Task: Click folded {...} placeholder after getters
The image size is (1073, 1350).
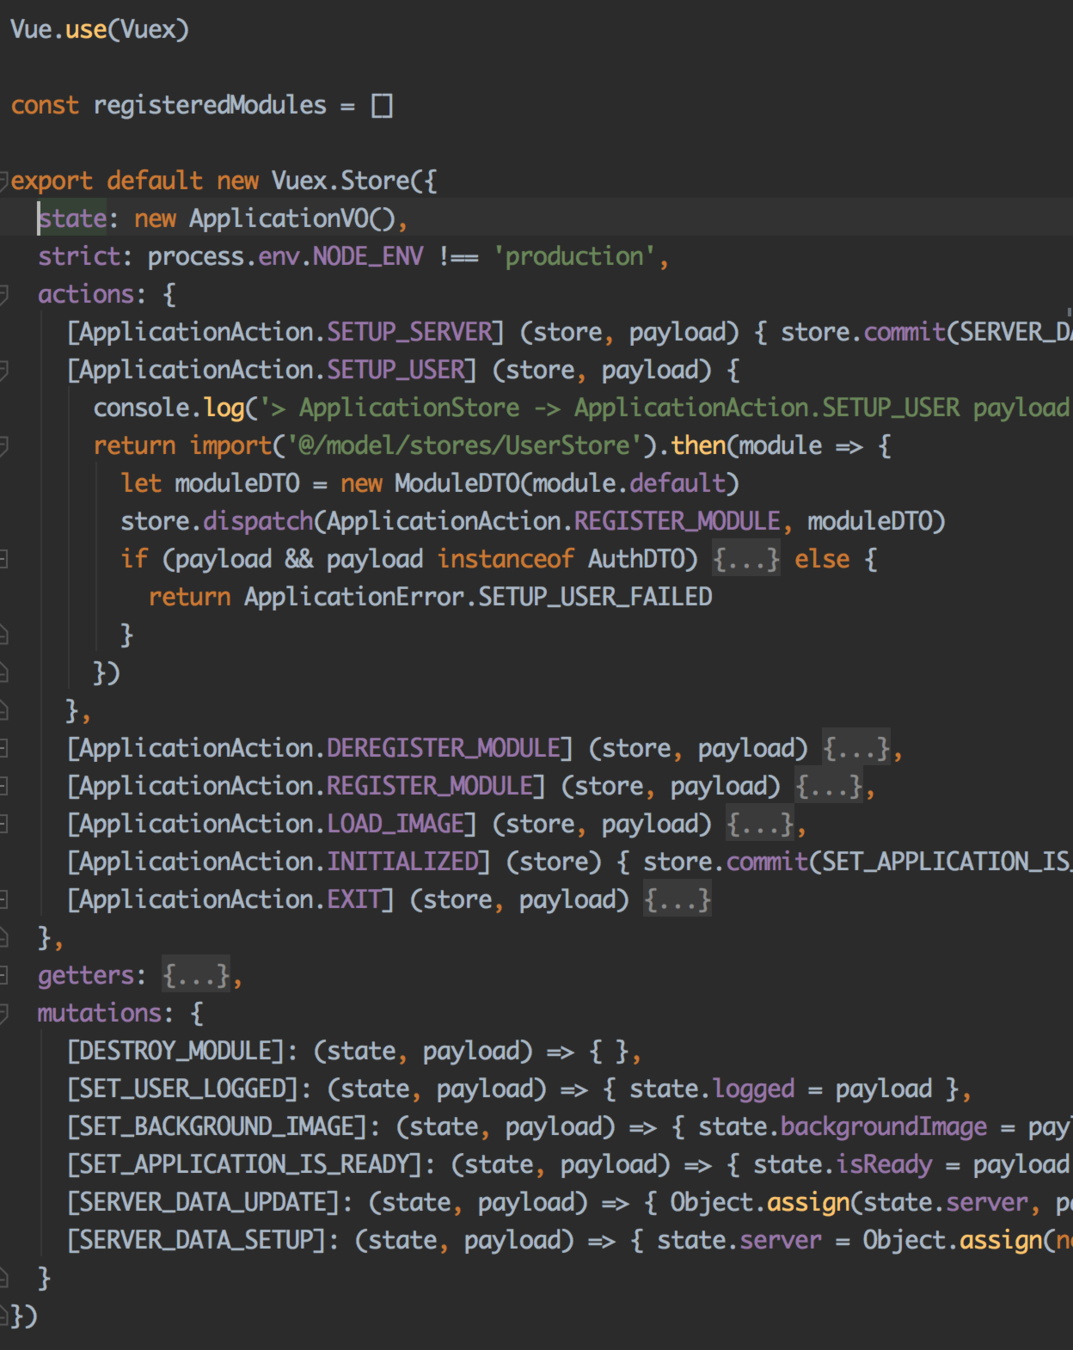Action: click(196, 975)
